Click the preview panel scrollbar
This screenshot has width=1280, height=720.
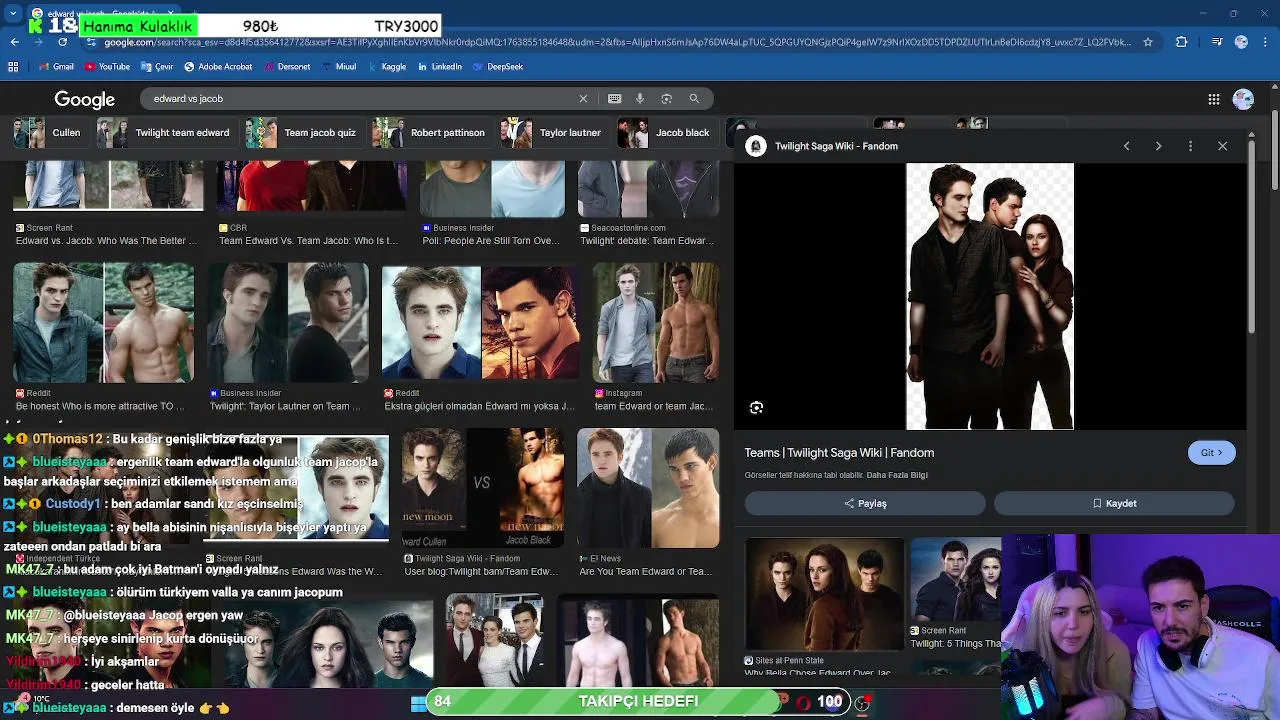coord(1251,235)
